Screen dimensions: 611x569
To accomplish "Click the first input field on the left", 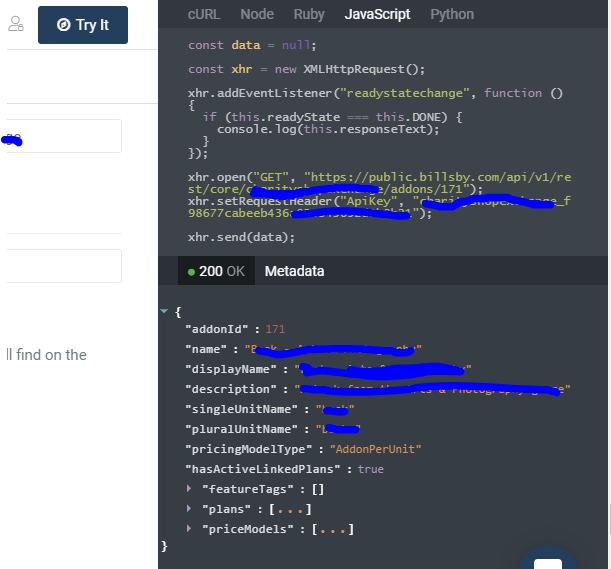I will (64, 136).
